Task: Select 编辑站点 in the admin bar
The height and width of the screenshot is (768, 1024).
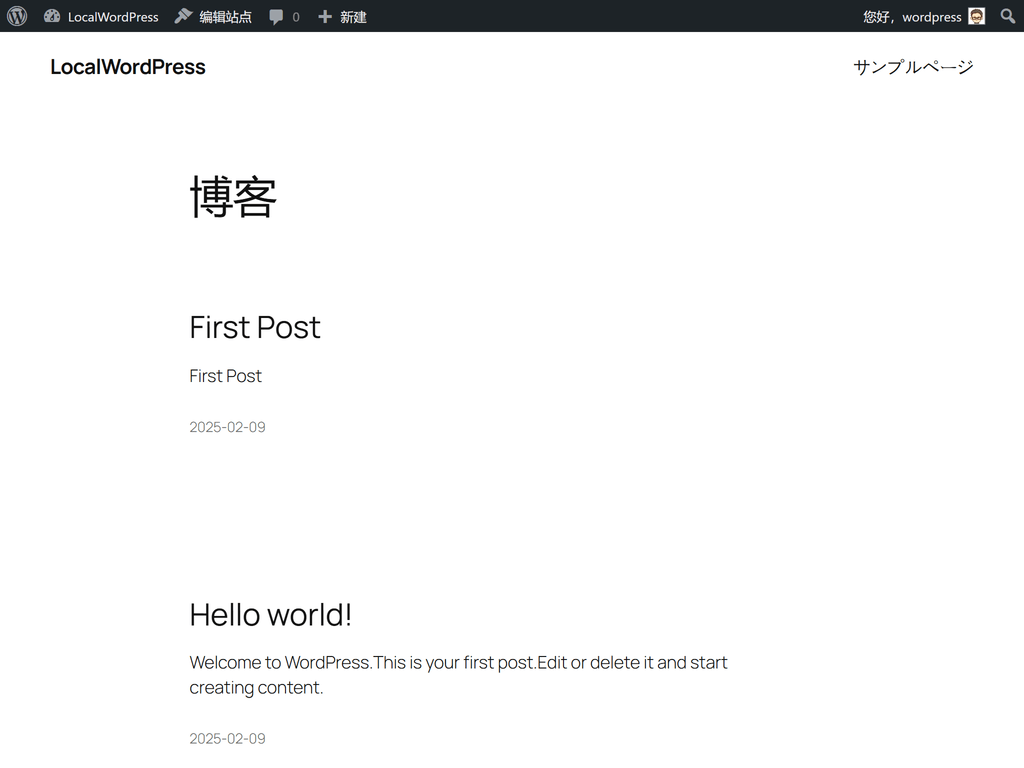Action: pos(225,17)
